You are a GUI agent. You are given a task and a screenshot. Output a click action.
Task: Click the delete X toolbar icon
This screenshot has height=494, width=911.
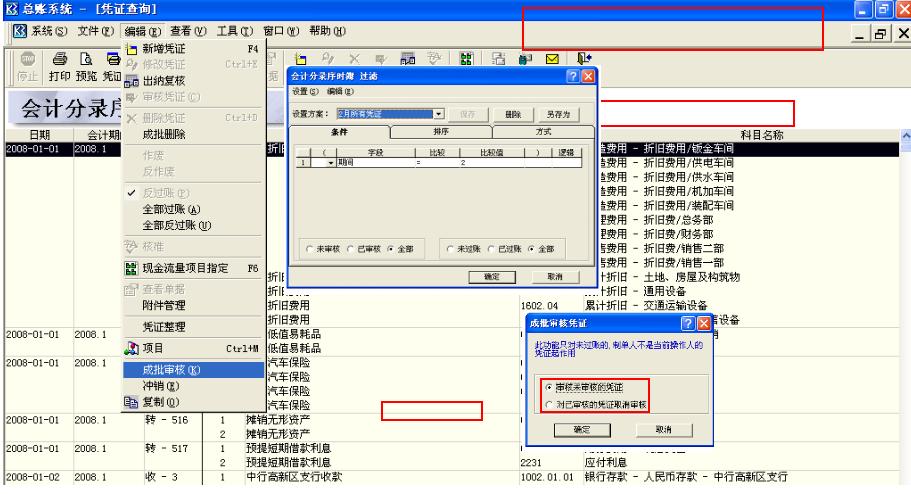[354, 59]
